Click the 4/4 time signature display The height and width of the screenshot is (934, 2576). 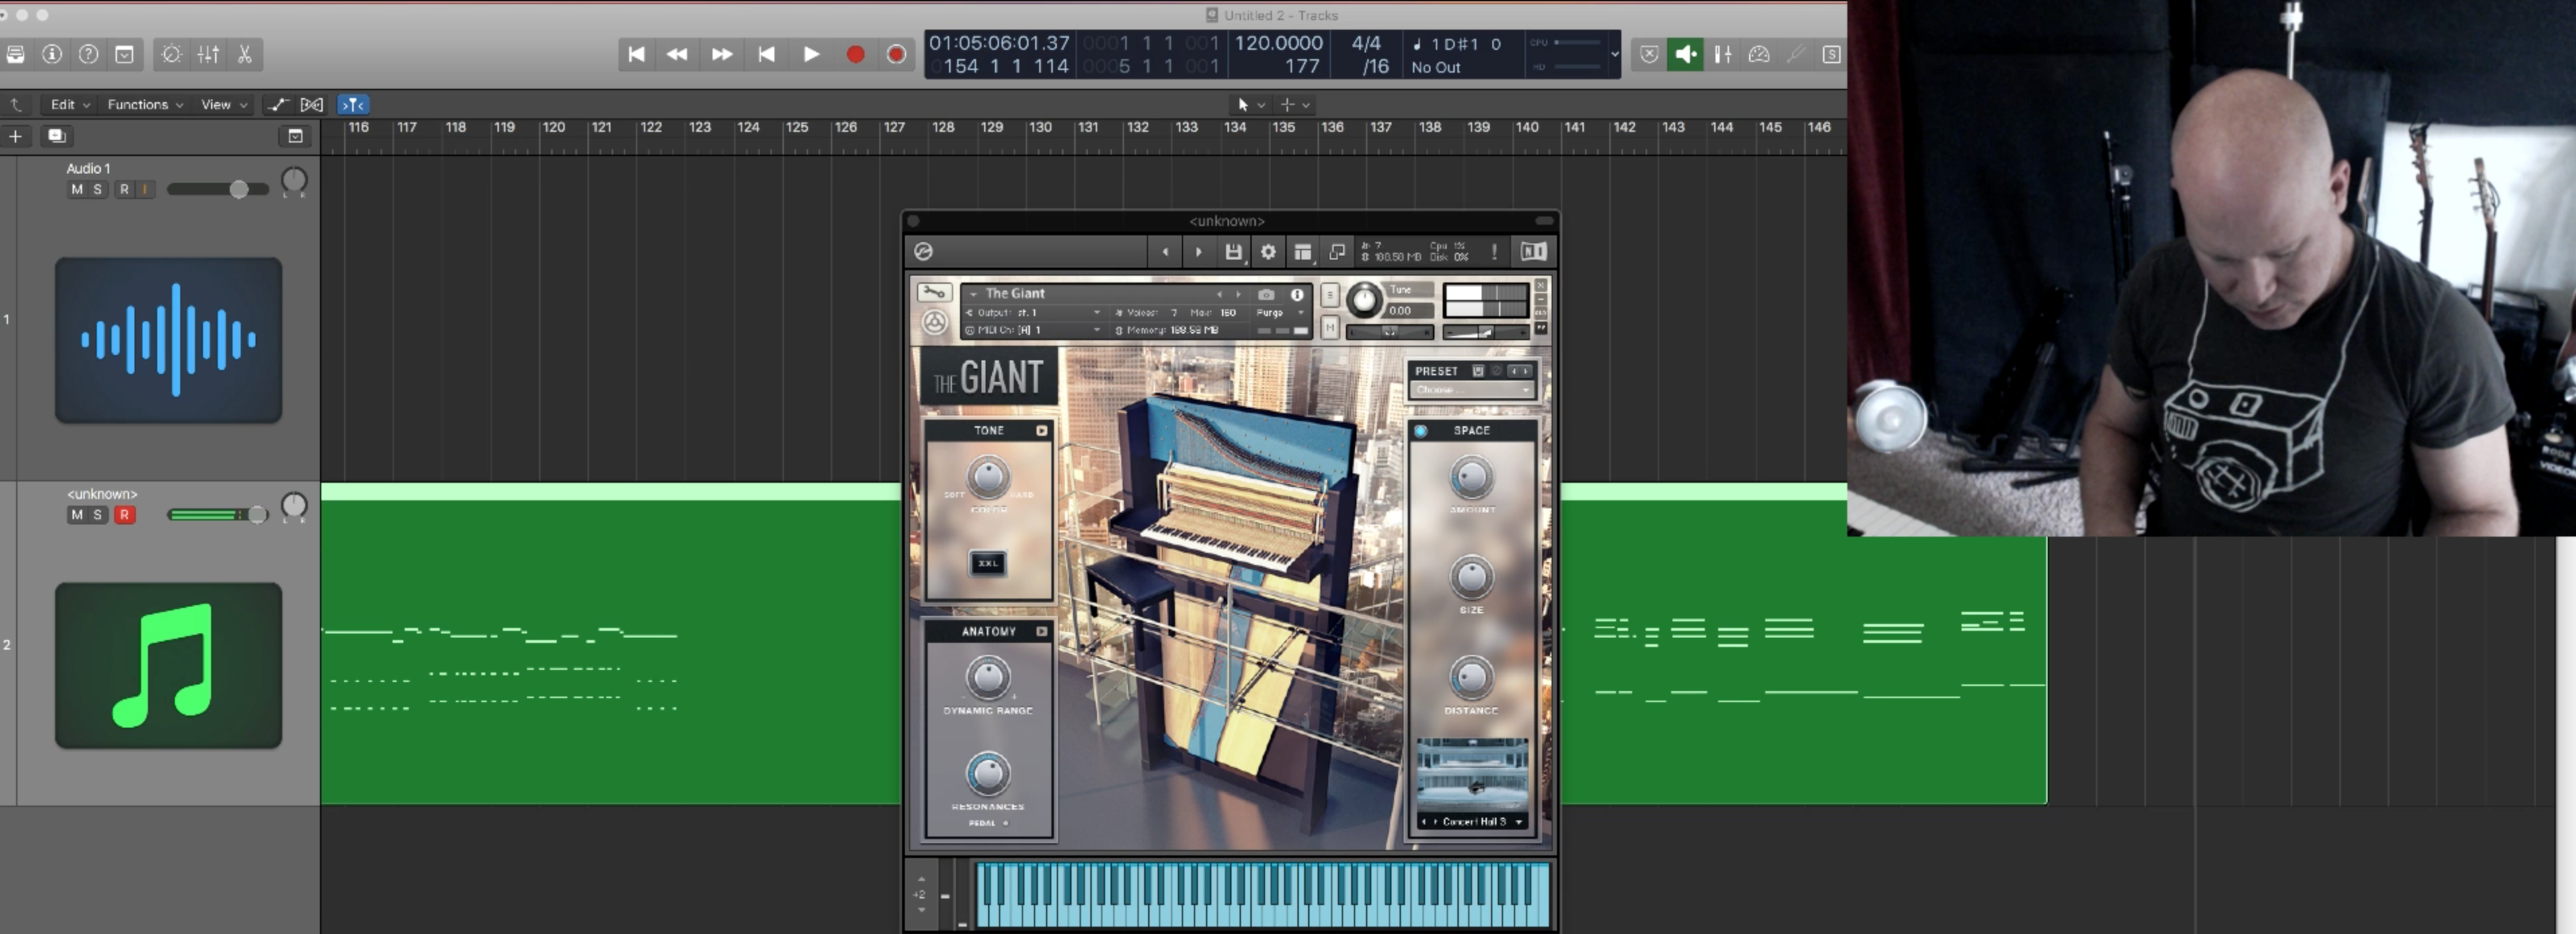[x=1366, y=43]
